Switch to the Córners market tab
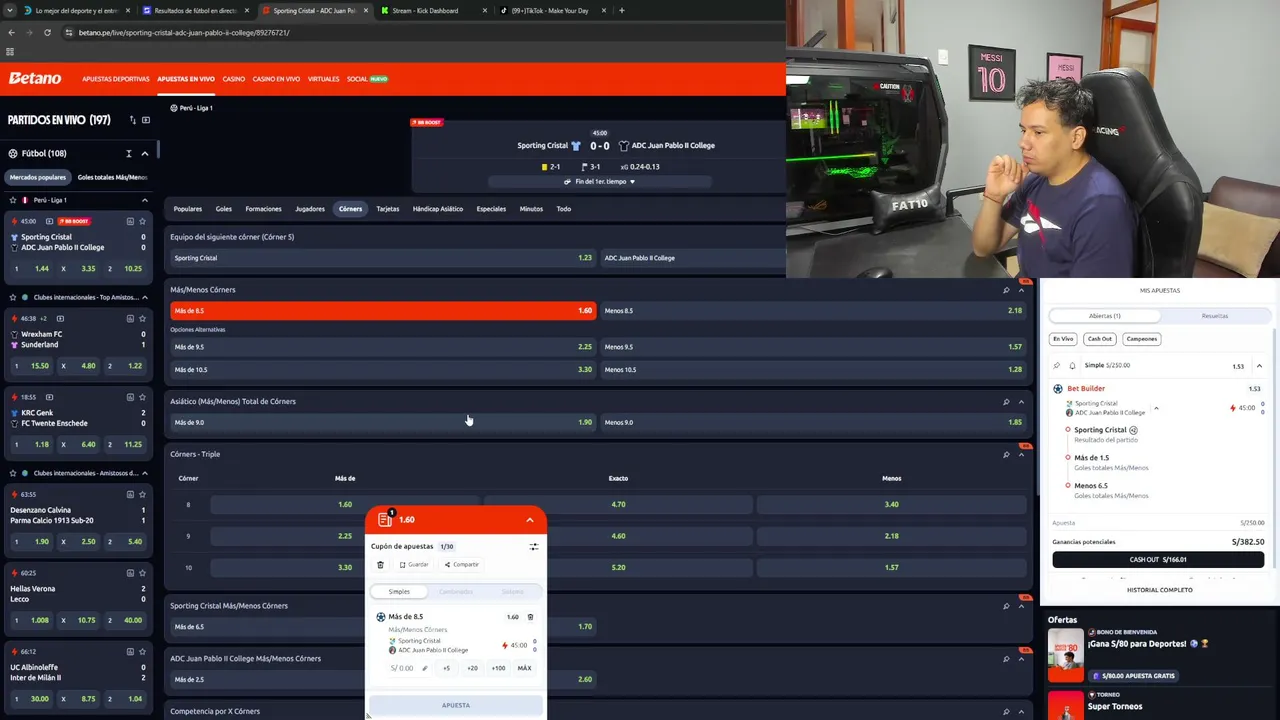This screenshot has height=720, width=1280. tap(350, 209)
